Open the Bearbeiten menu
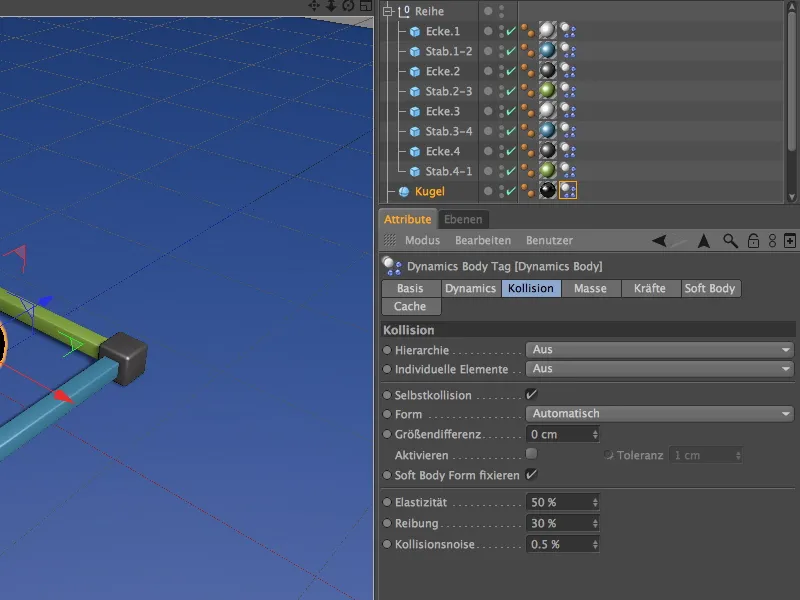This screenshot has height=600, width=800. tap(482, 241)
